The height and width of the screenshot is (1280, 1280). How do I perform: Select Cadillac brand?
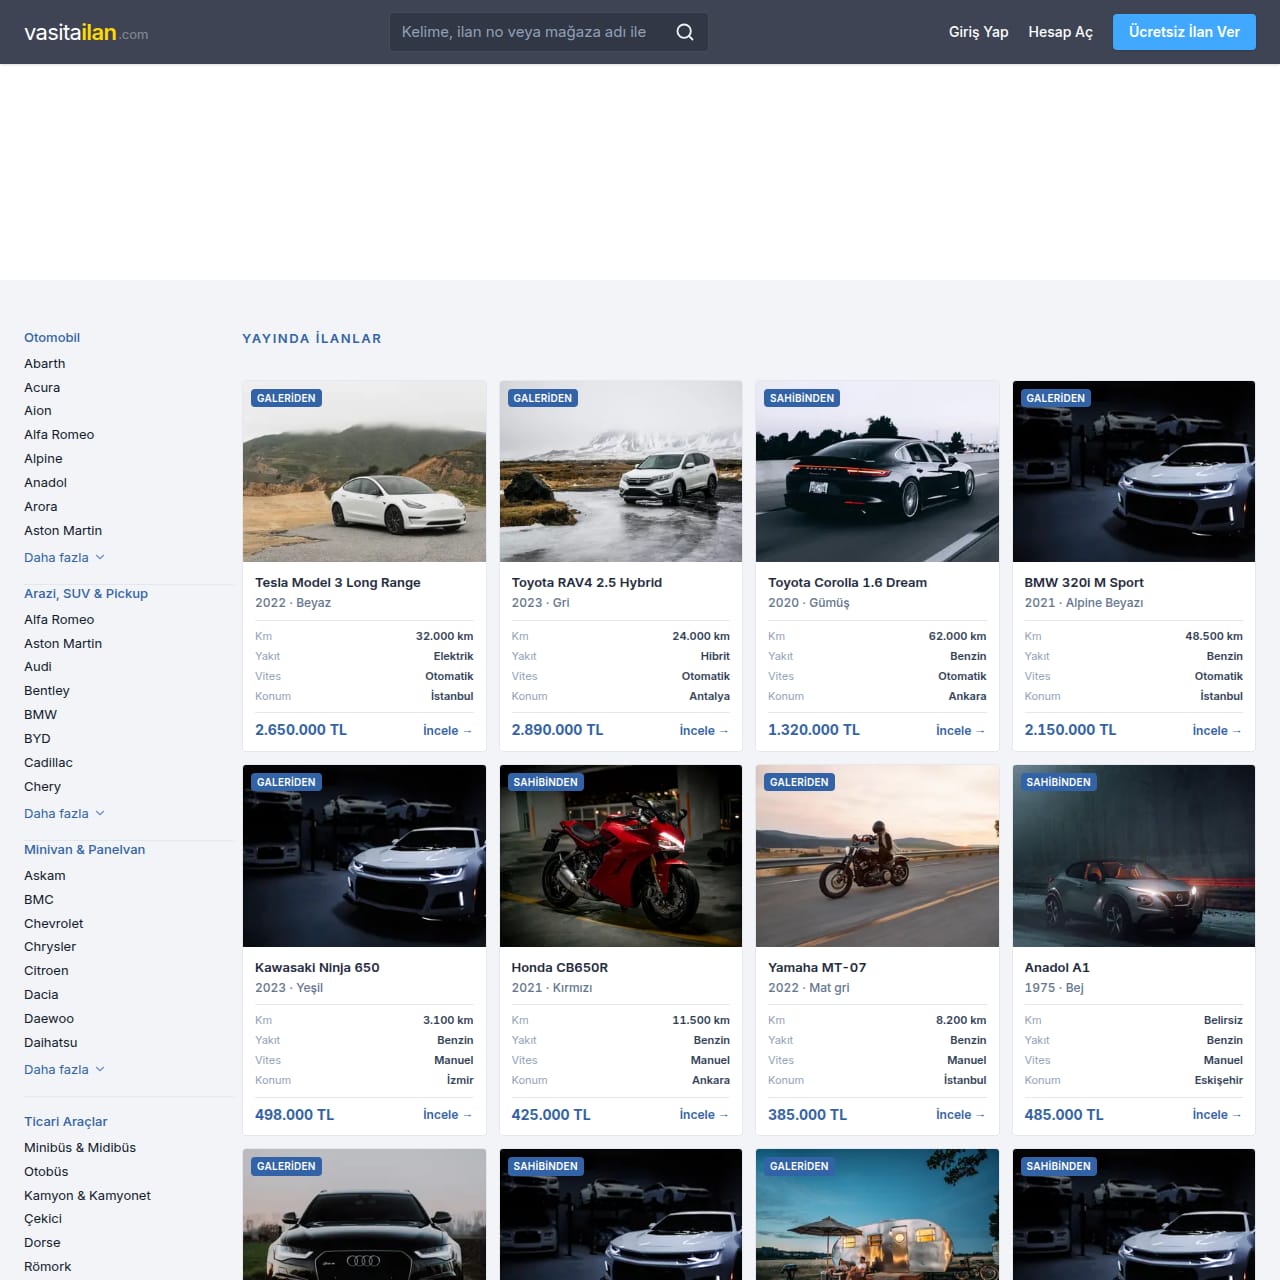click(48, 763)
